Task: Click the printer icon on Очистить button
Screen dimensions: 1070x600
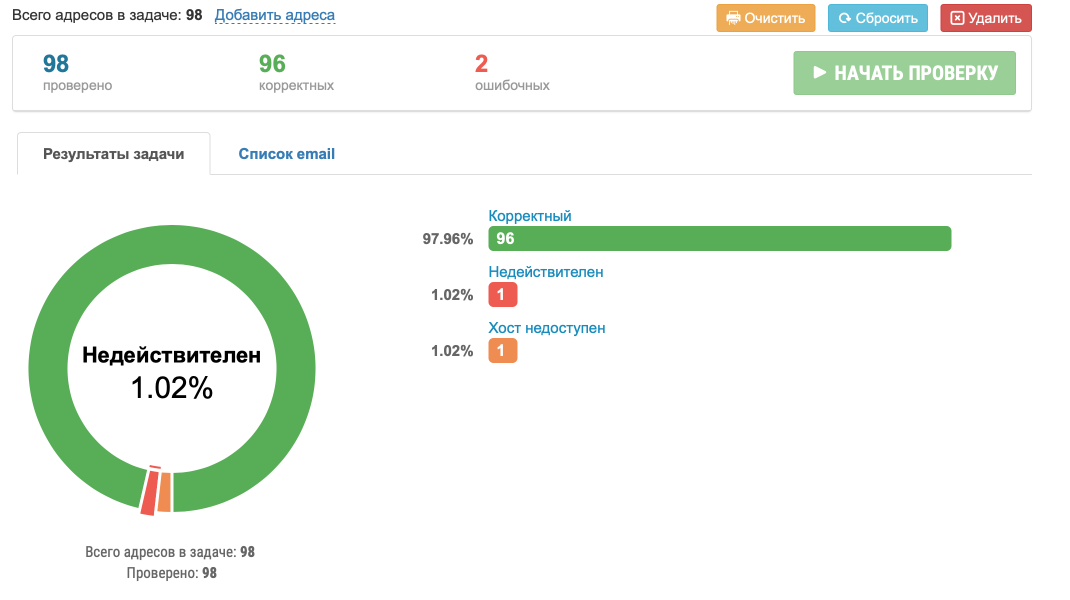Action: coord(733,18)
